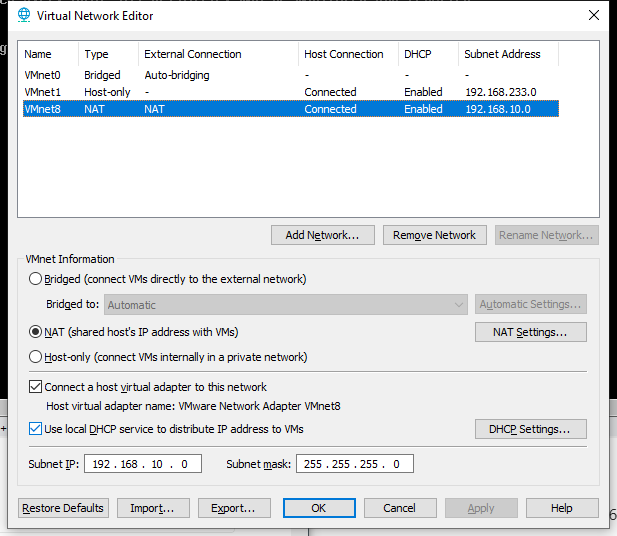Image resolution: width=617 pixels, height=536 pixels.
Task: Click the Connected cell in VMnet8 row
Action: pos(331,109)
